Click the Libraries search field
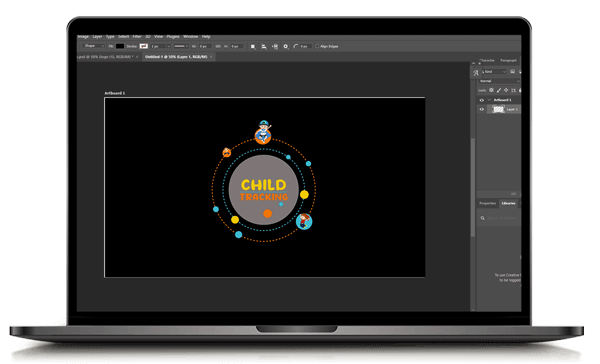This screenshot has height=364, width=600. 500,218
